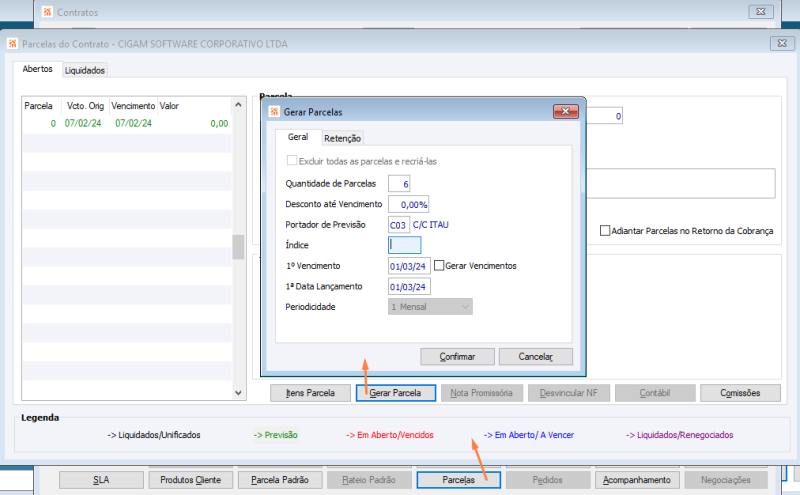
Task: Open the Liquidados tab
Action: pos(85,70)
